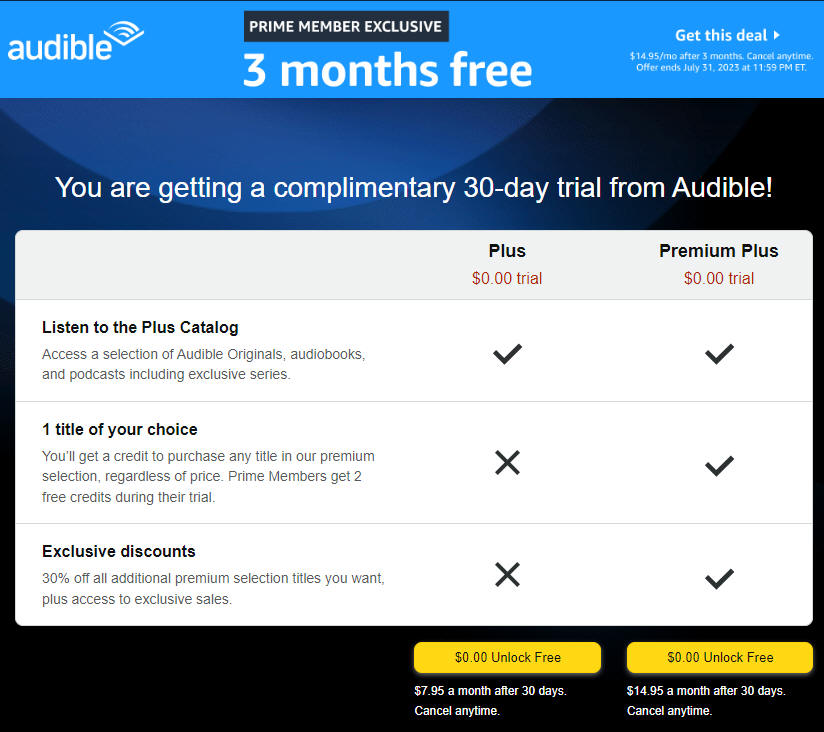Screen dimensions: 824x732
Task: Open the Get this deal link
Action: pos(721,35)
